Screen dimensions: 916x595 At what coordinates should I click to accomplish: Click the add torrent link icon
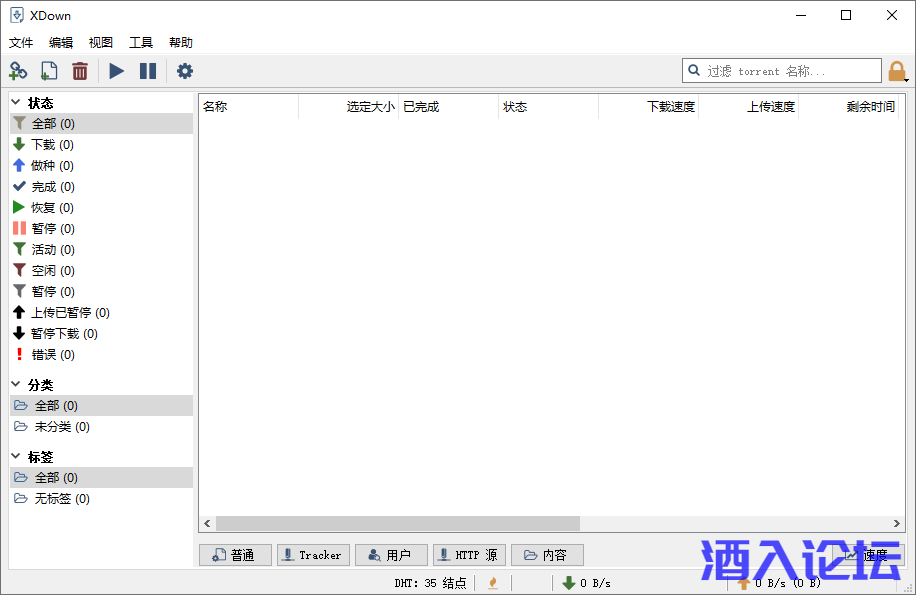tap(18, 71)
